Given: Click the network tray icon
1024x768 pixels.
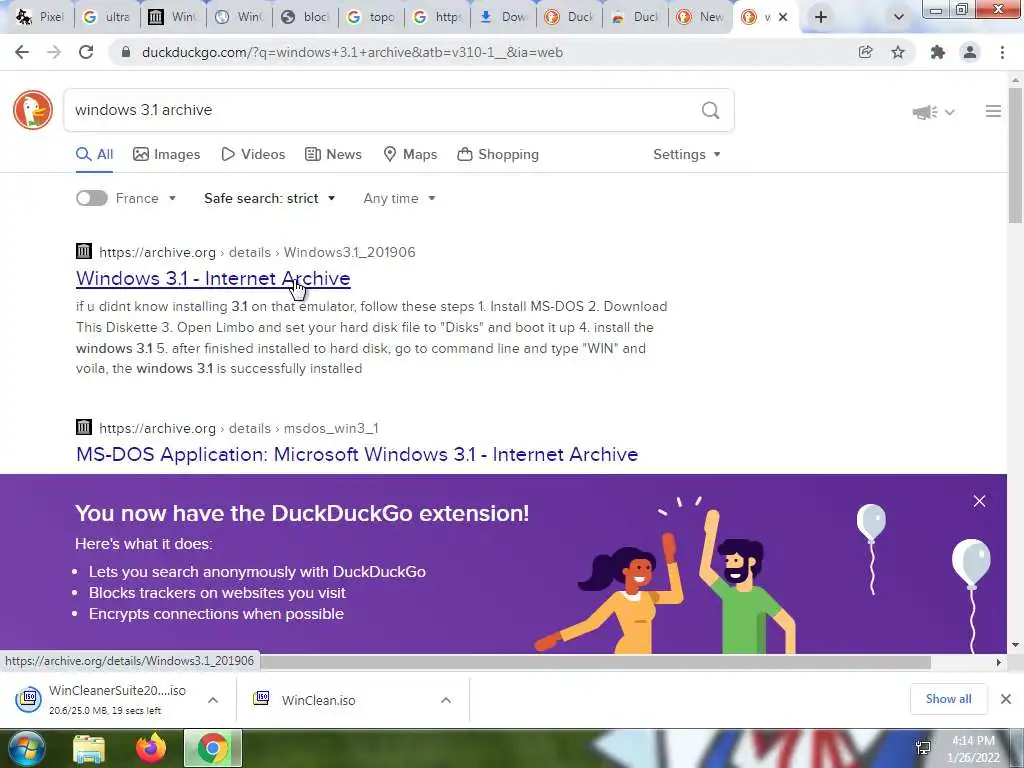Looking at the screenshot, I should pos(923,748).
